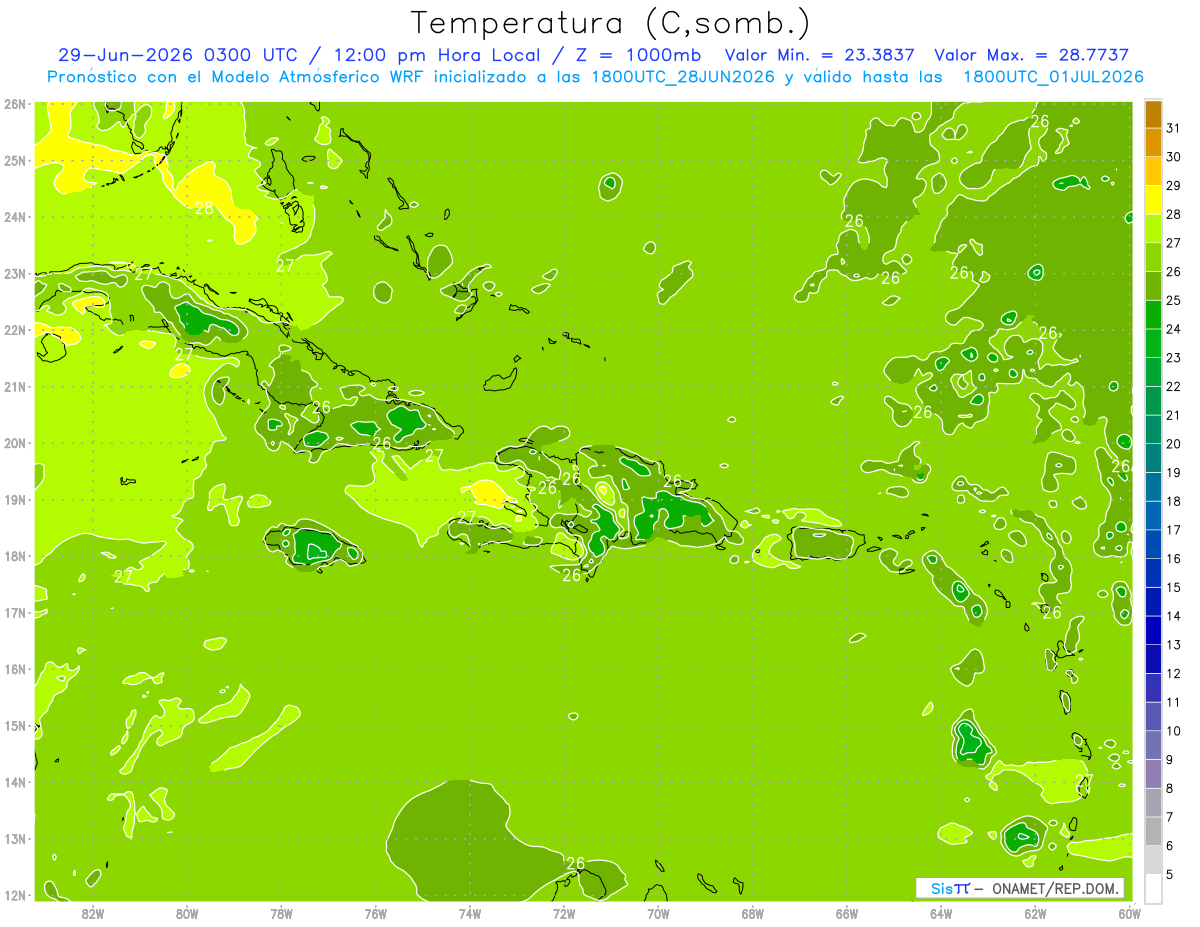Click the colorbar label "29"
The image size is (1200, 927).
click(x=1173, y=186)
